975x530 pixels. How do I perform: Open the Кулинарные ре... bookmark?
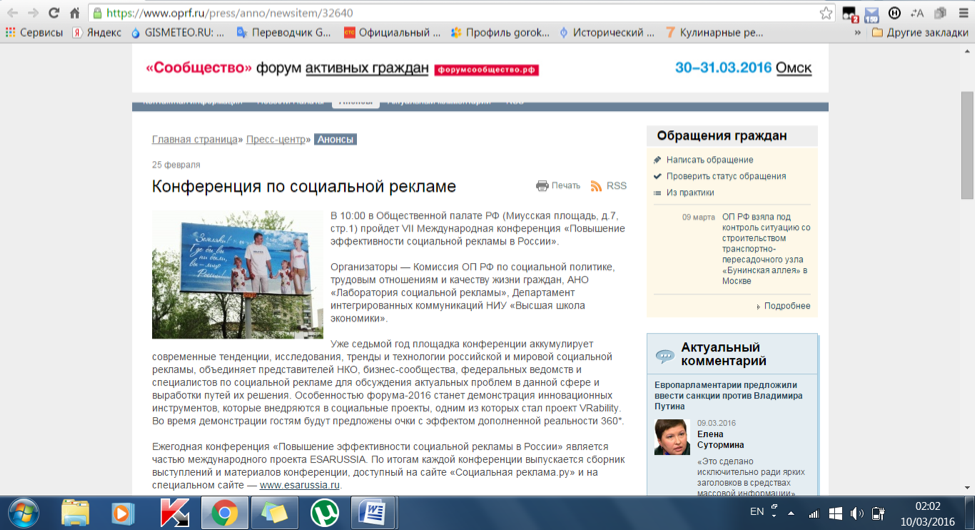click(714, 32)
